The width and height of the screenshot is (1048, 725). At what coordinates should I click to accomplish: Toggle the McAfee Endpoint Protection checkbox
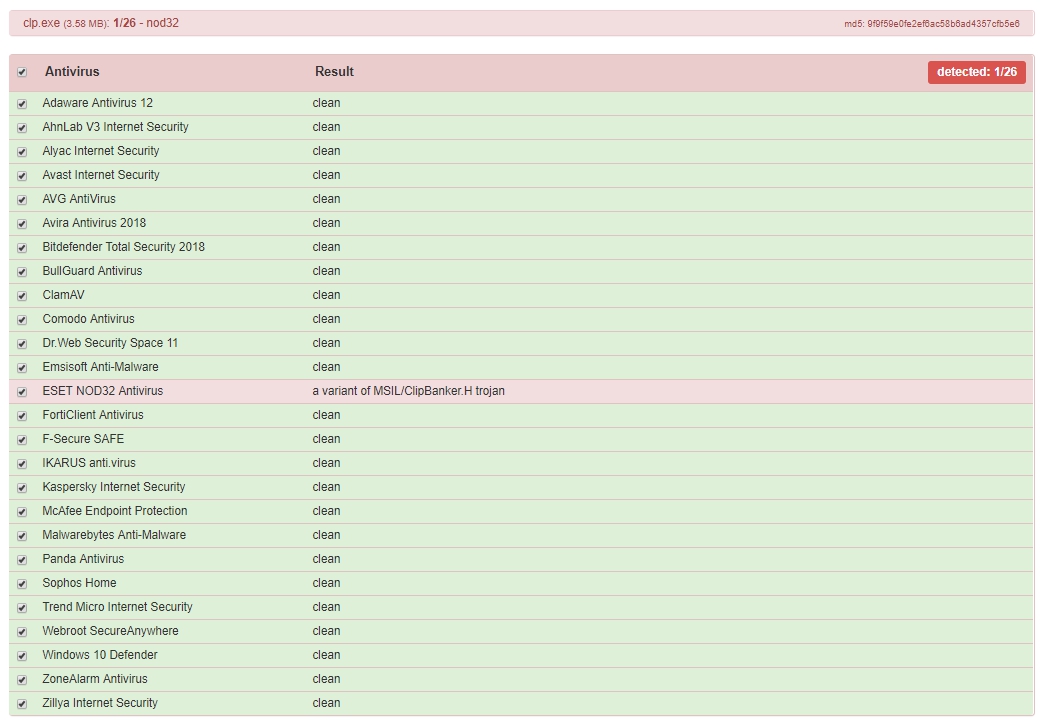point(22,513)
